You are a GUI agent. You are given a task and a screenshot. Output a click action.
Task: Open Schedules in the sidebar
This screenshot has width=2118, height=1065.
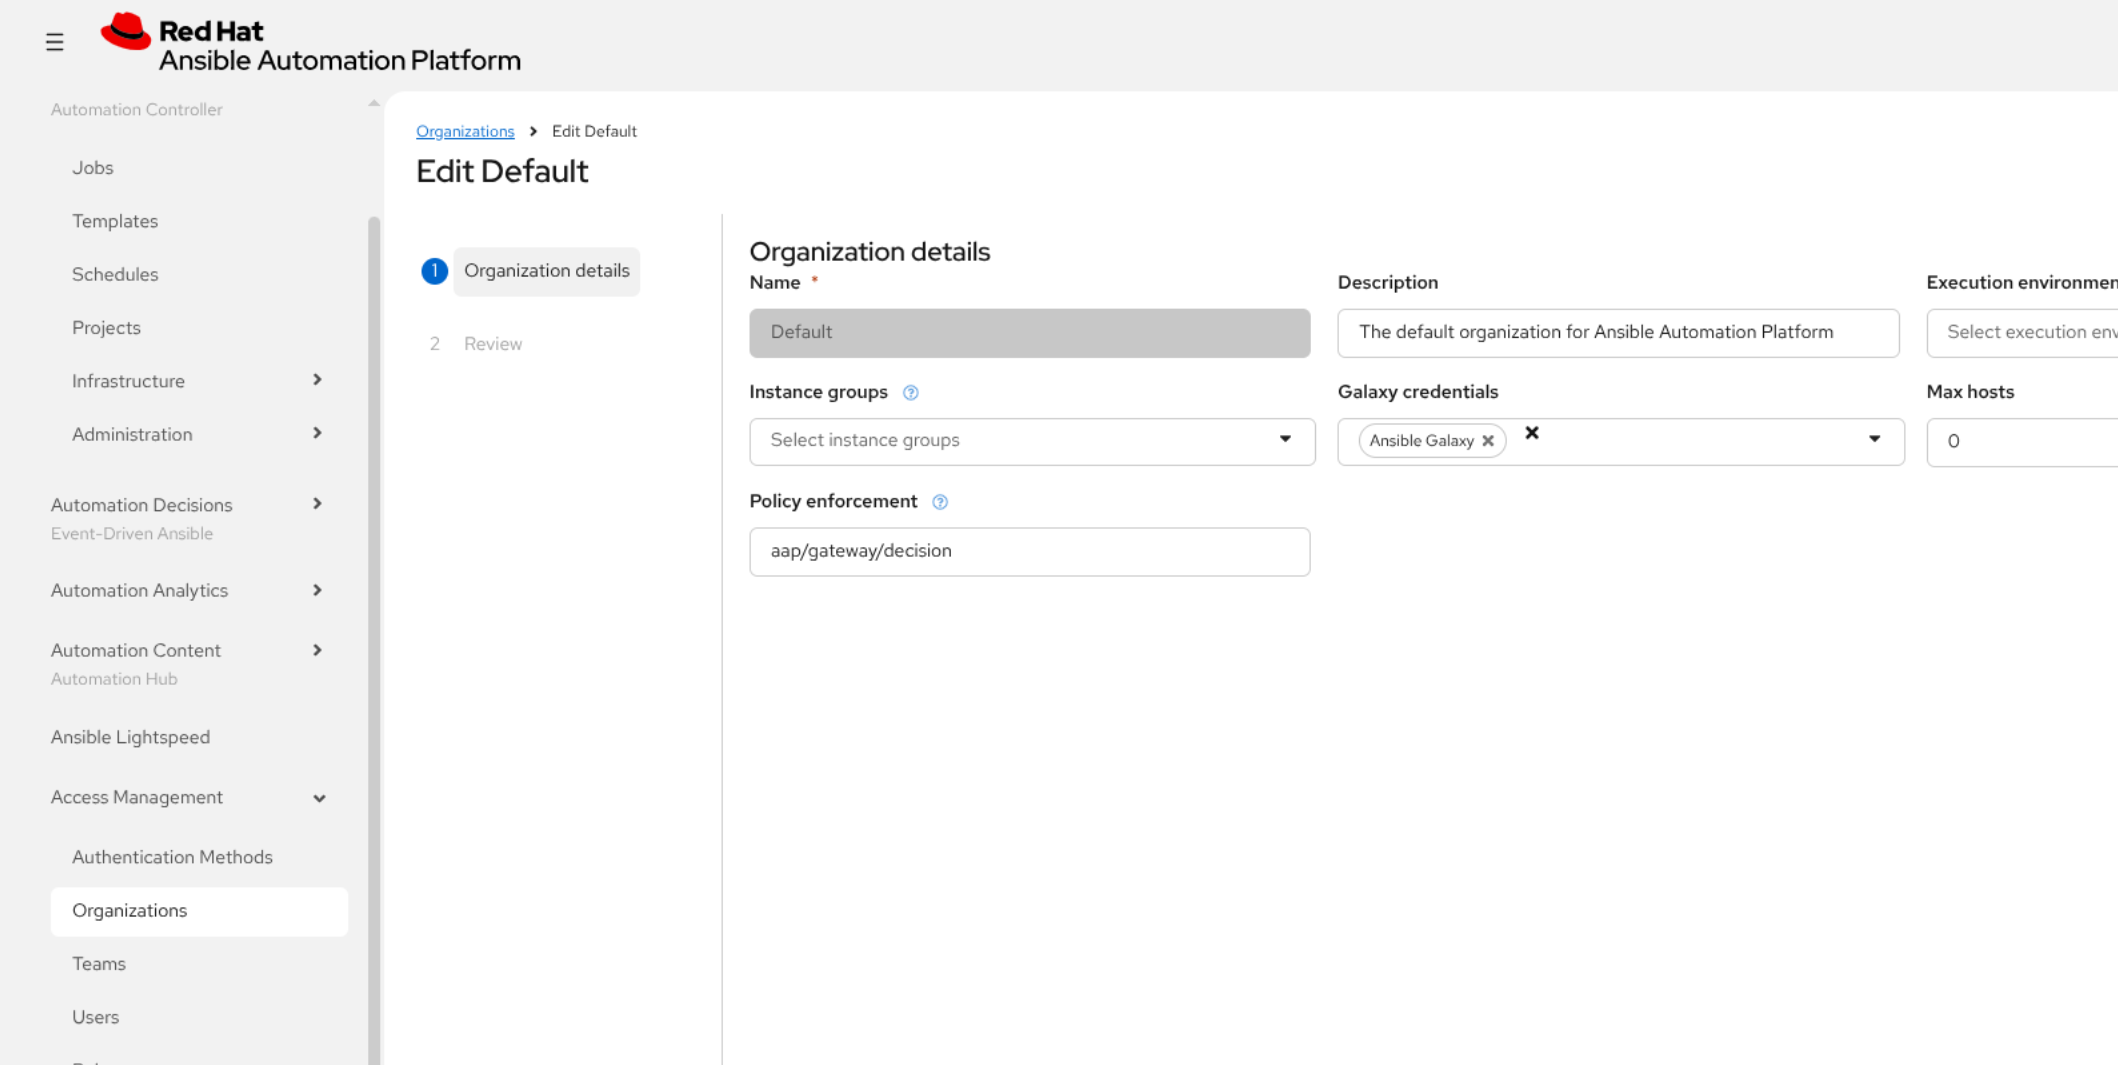click(115, 274)
